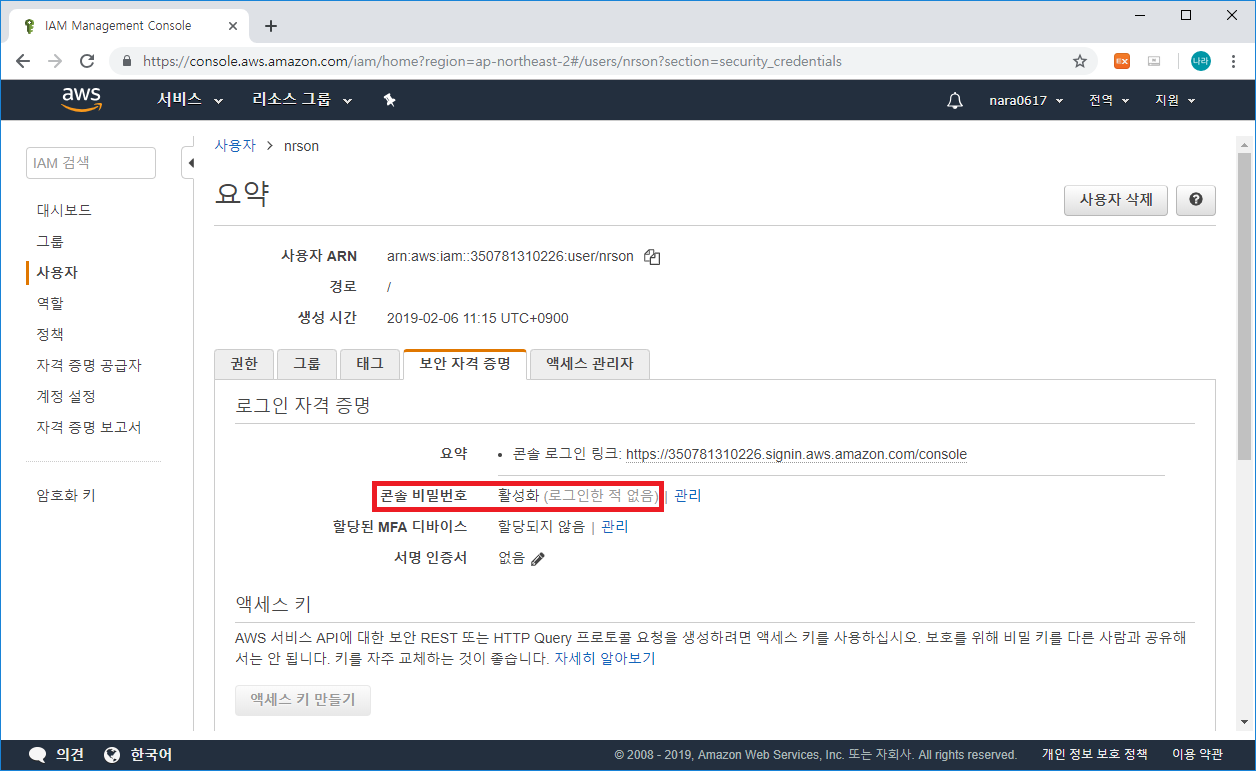Click the orange EX browser extension icon
This screenshot has height=771, width=1256.
(1122, 61)
